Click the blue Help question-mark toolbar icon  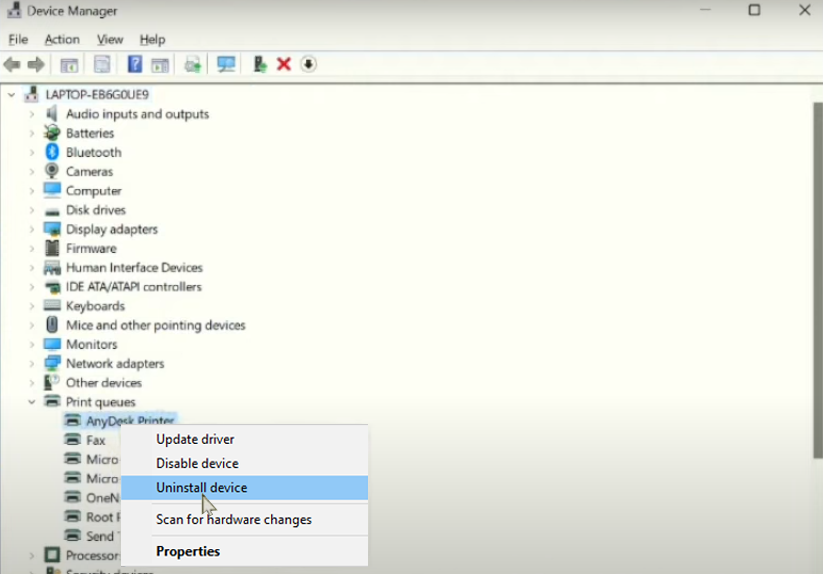tap(135, 64)
